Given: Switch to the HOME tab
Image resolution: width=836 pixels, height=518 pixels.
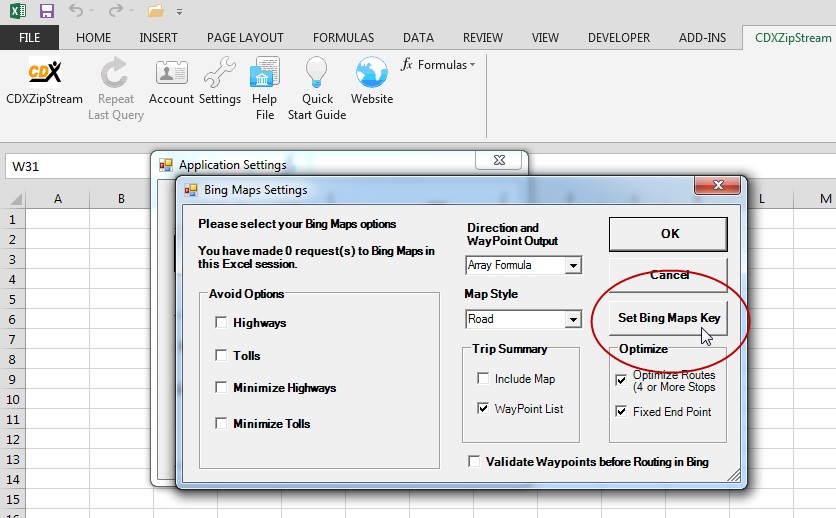Looking at the screenshot, I should (x=93, y=38).
